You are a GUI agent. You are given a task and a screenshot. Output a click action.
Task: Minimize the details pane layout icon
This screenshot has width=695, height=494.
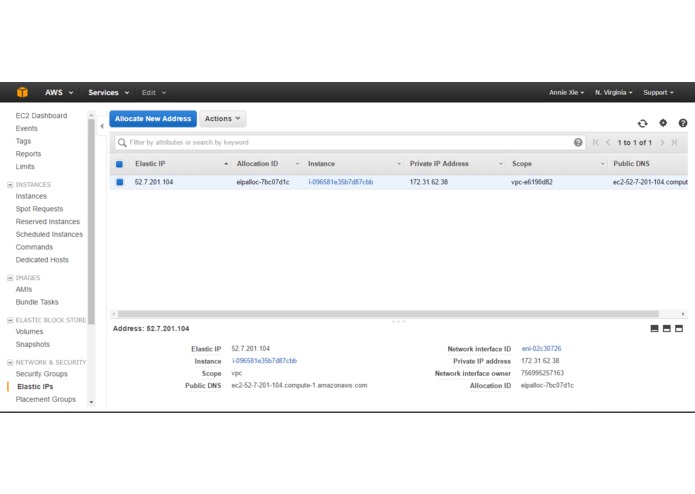coord(654,328)
